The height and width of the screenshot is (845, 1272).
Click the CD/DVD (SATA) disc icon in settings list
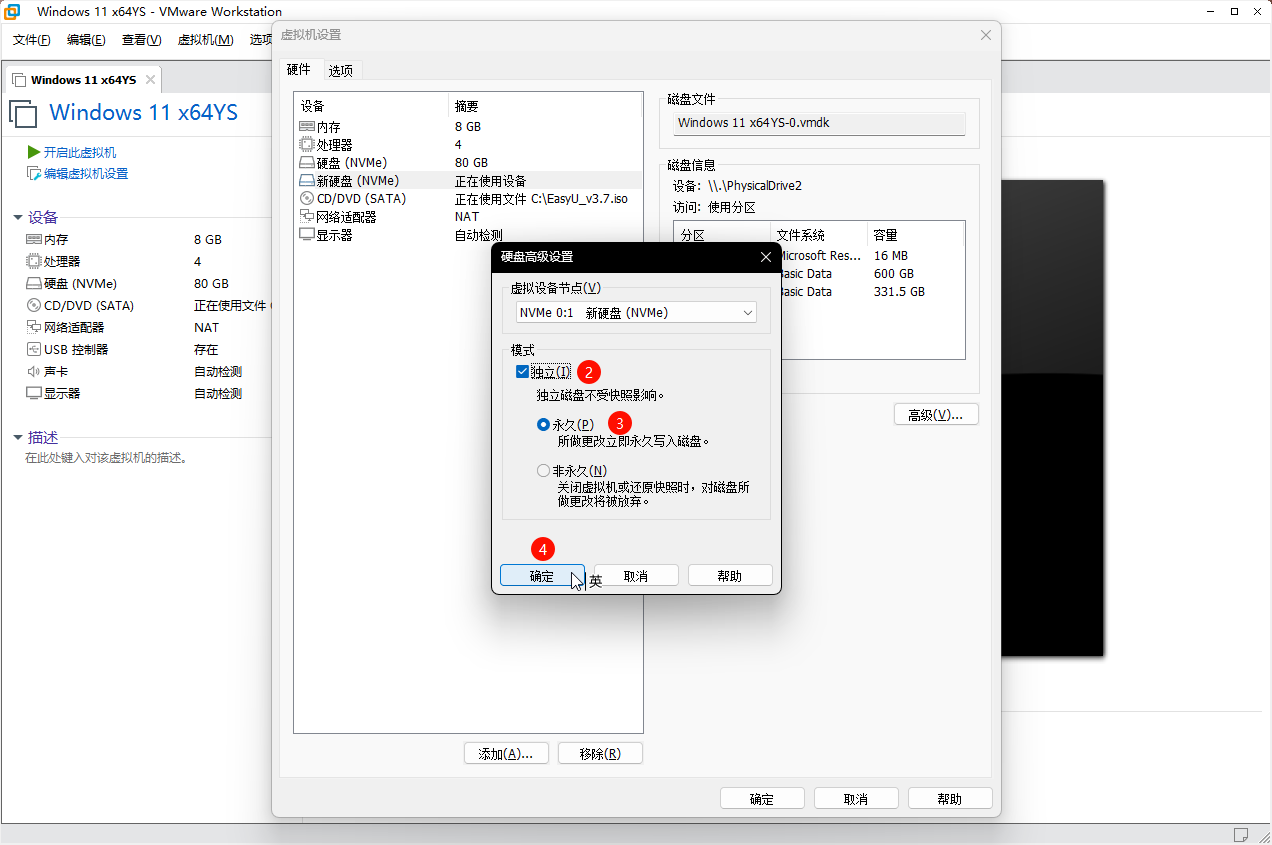(x=307, y=199)
